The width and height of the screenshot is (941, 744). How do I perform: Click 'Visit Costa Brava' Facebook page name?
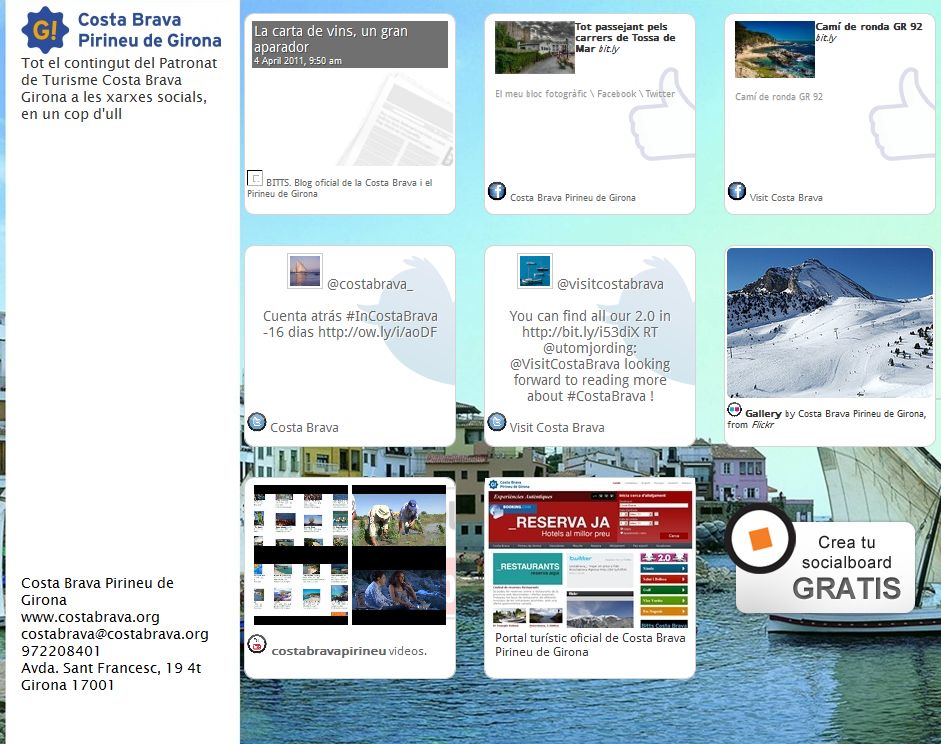coord(786,197)
